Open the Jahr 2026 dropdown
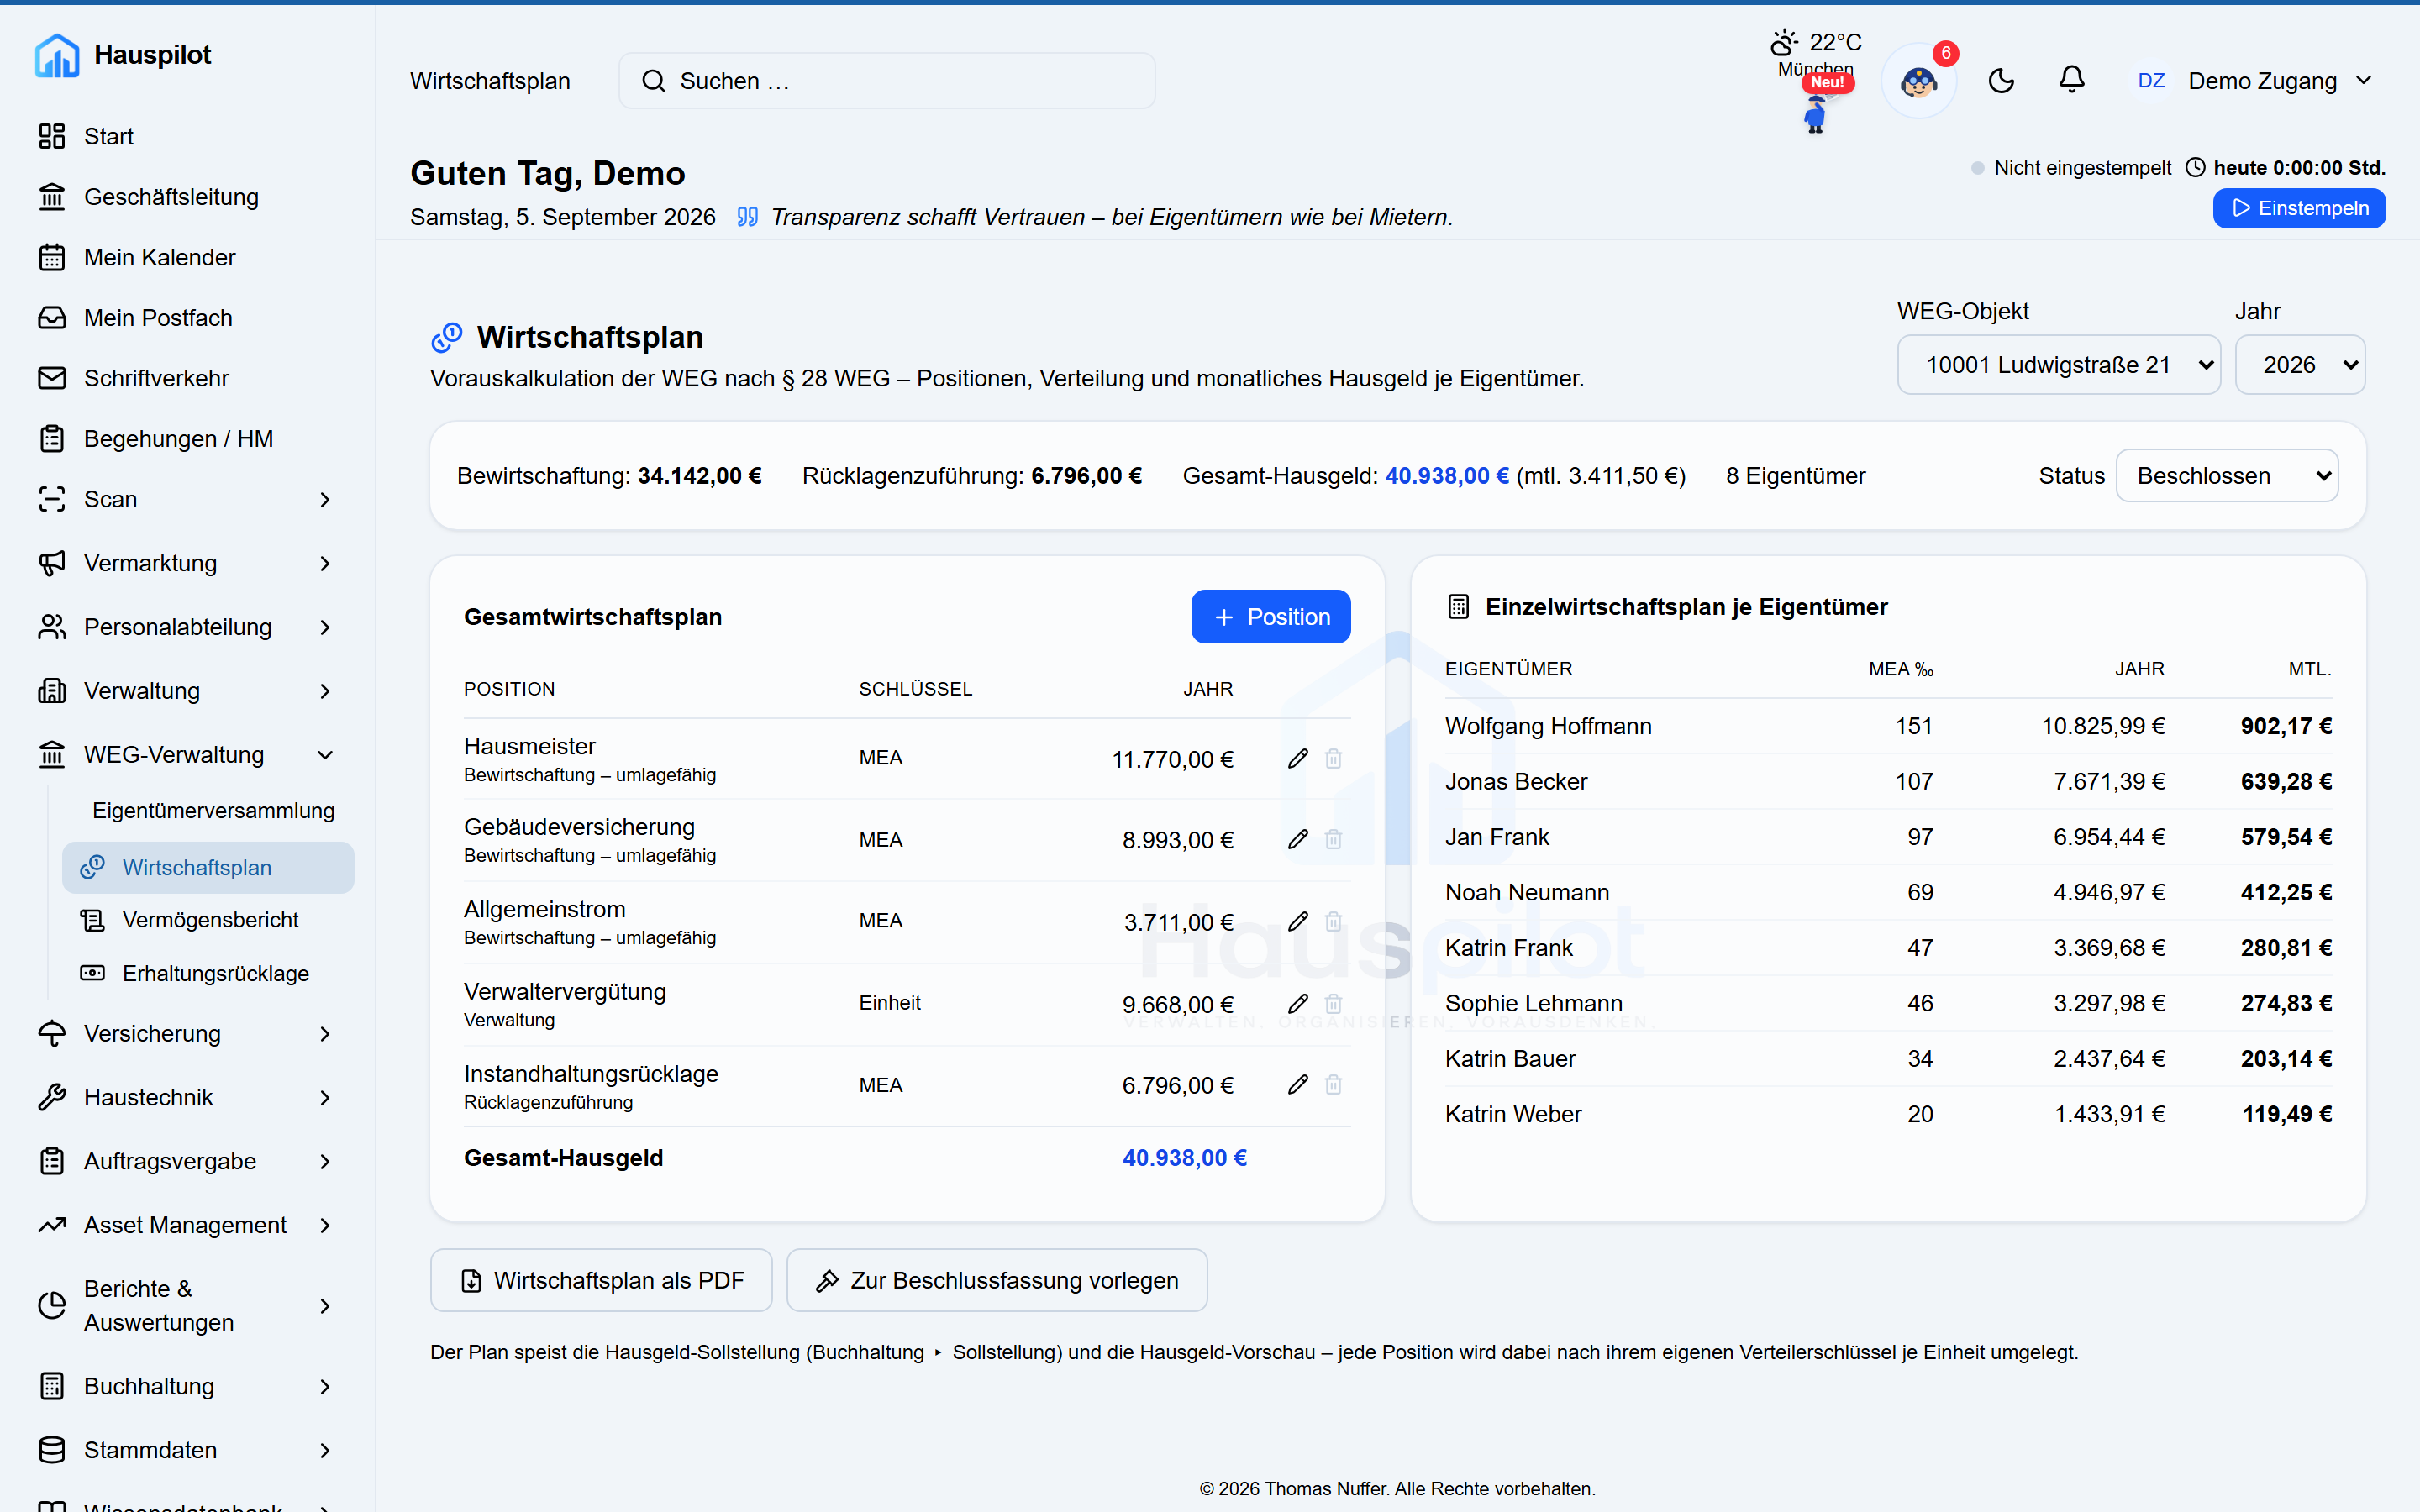 pos(2300,365)
